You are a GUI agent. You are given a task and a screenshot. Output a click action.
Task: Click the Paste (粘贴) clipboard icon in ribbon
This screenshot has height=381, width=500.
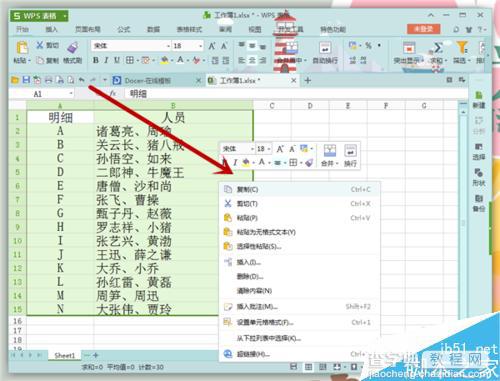(x=22, y=47)
